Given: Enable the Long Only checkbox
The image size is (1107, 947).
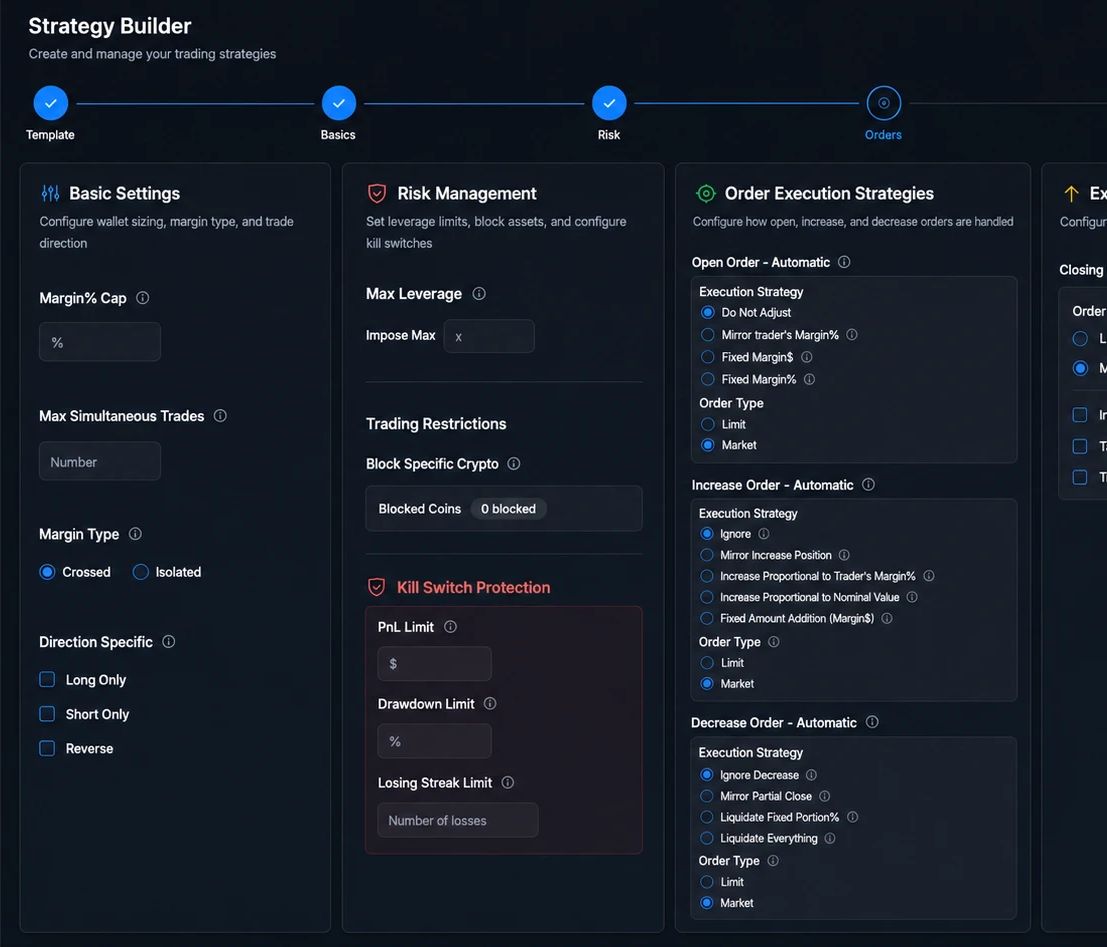Looking at the screenshot, I should coord(47,679).
